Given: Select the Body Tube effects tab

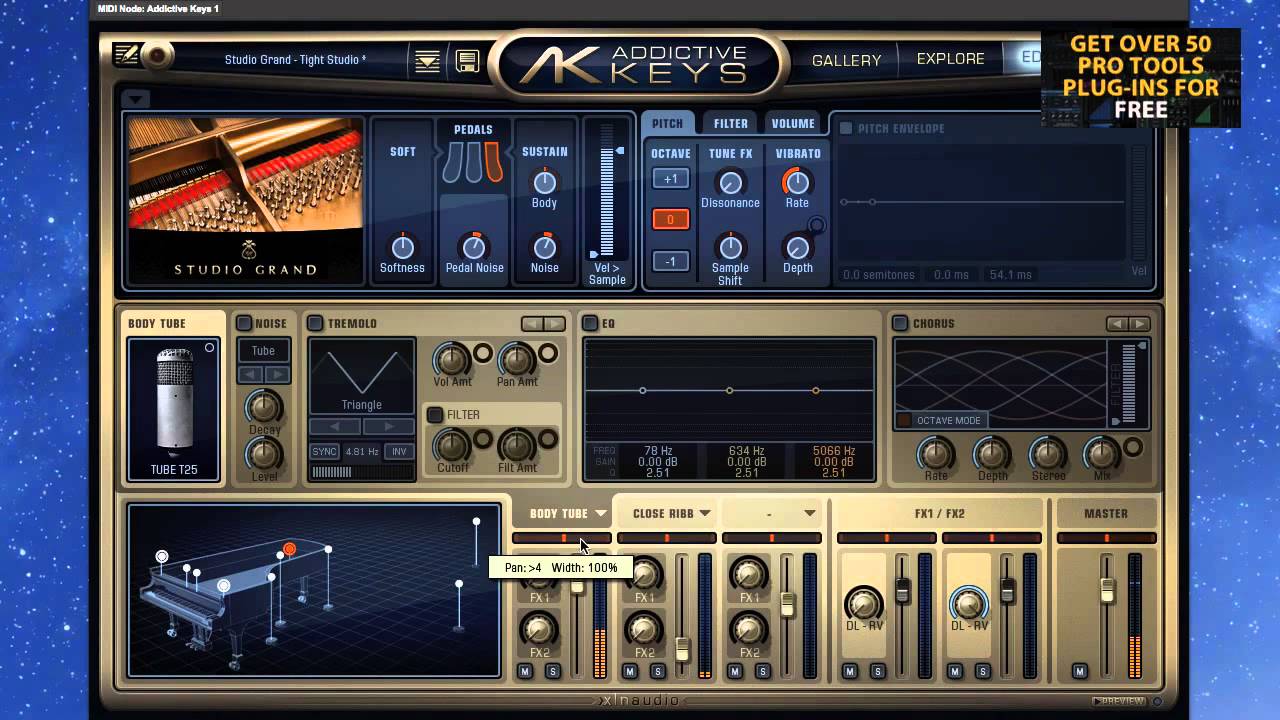Looking at the screenshot, I should [157, 323].
